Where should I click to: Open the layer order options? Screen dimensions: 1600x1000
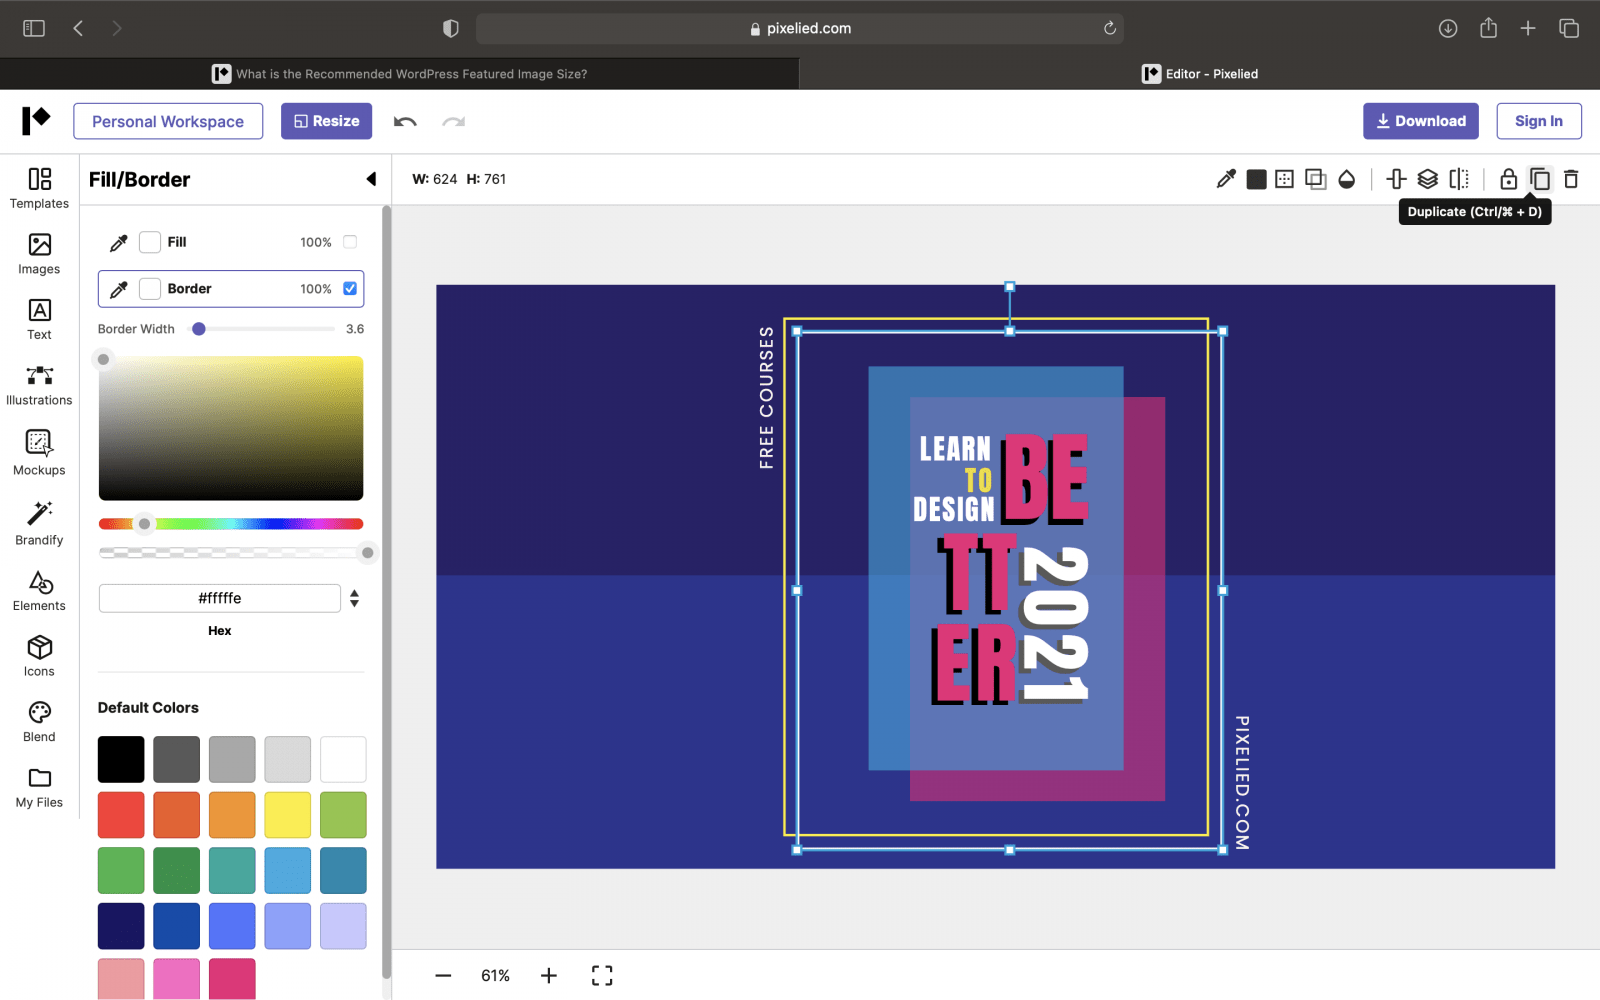coord(1427,179)
